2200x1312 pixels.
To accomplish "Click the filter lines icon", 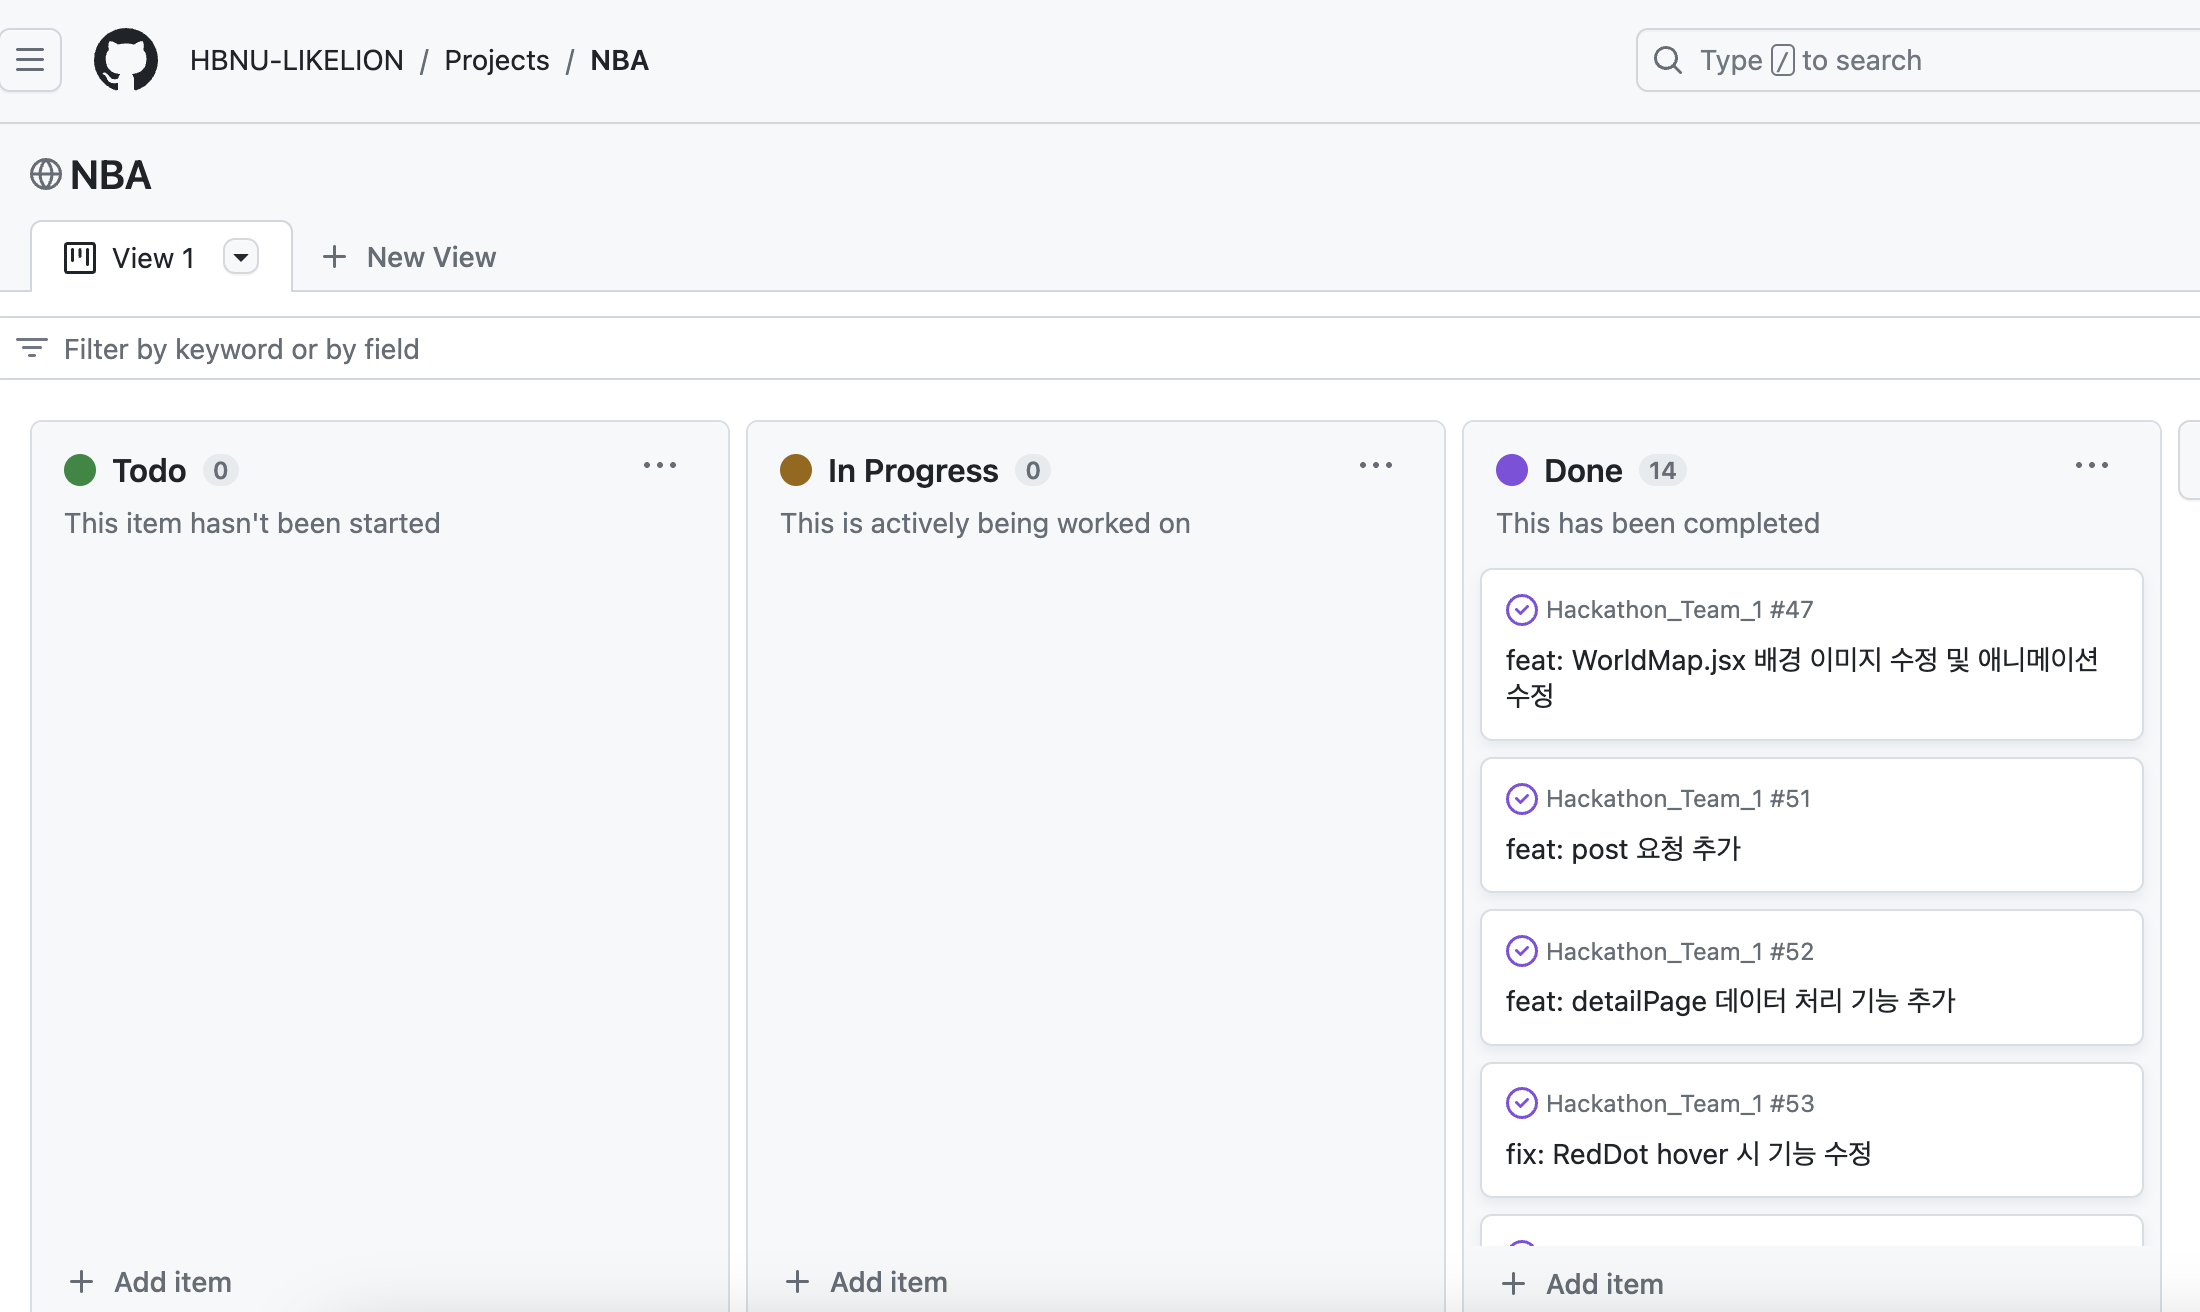I will click(x=32, y=348).
